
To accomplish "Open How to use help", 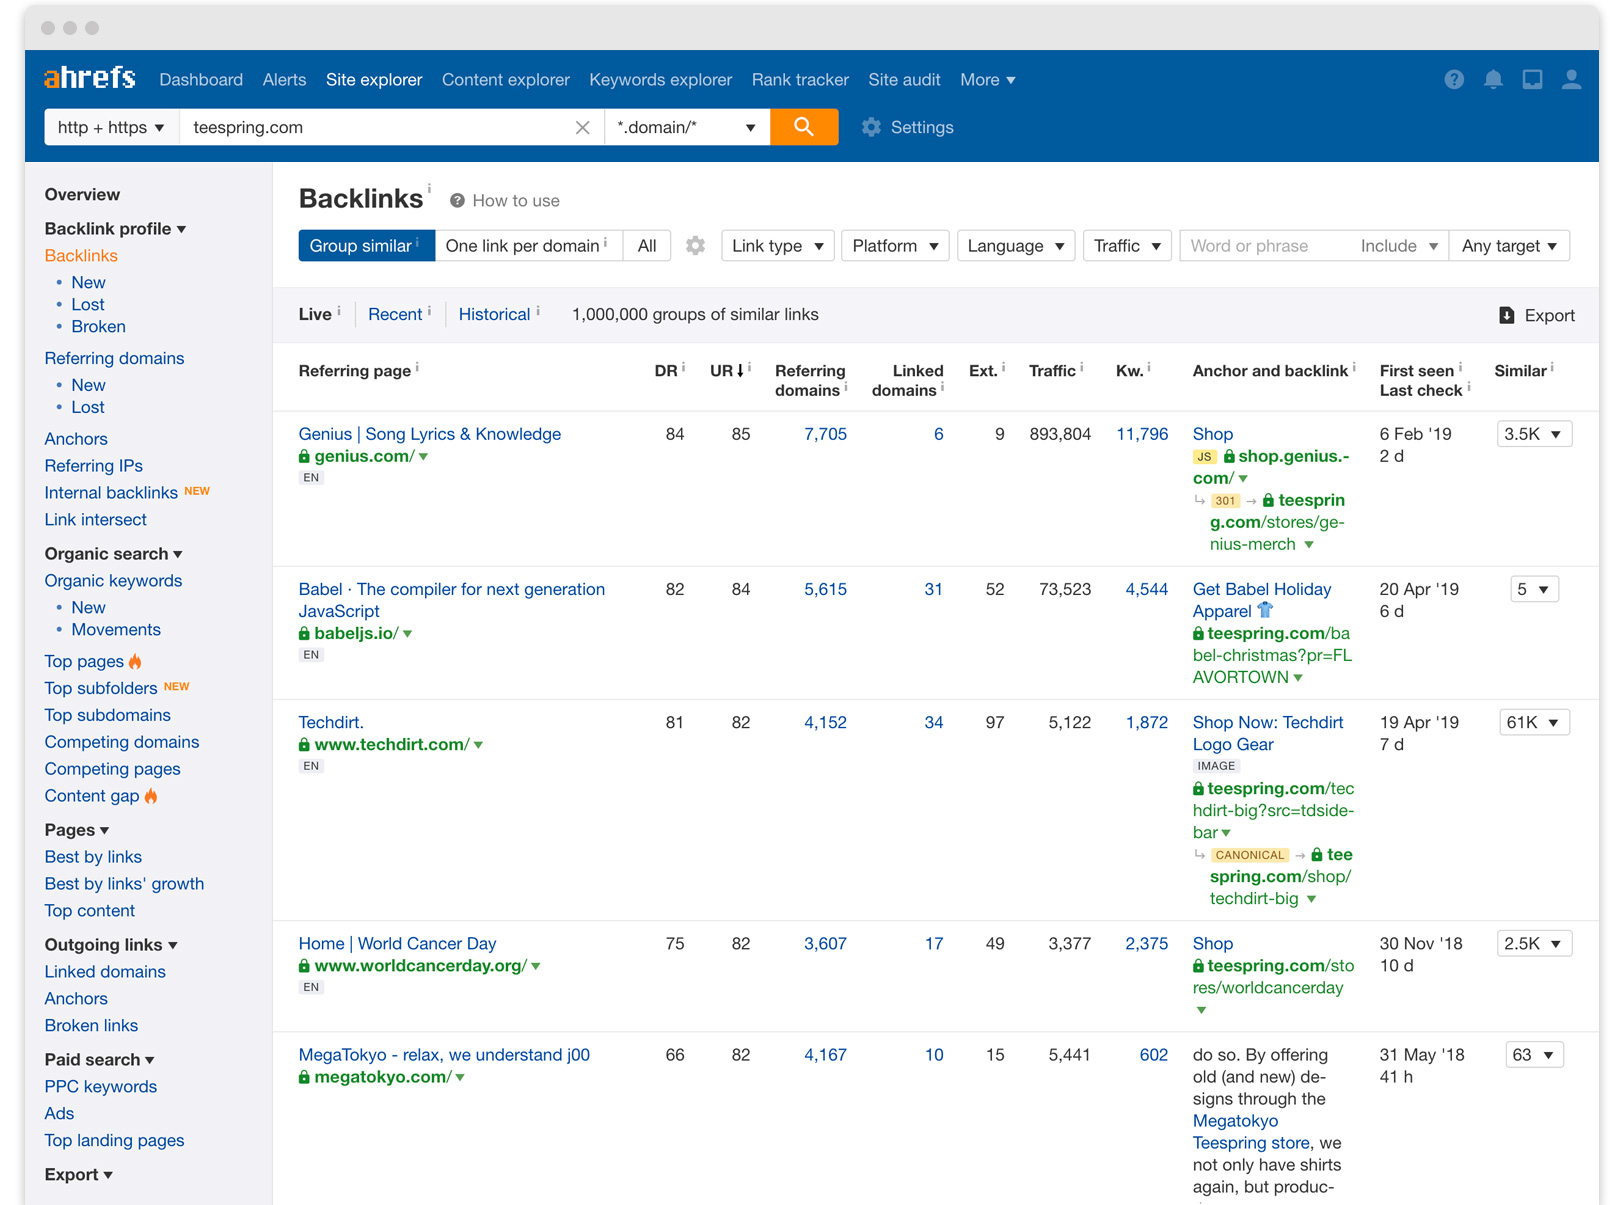I will tap(505, 200).
